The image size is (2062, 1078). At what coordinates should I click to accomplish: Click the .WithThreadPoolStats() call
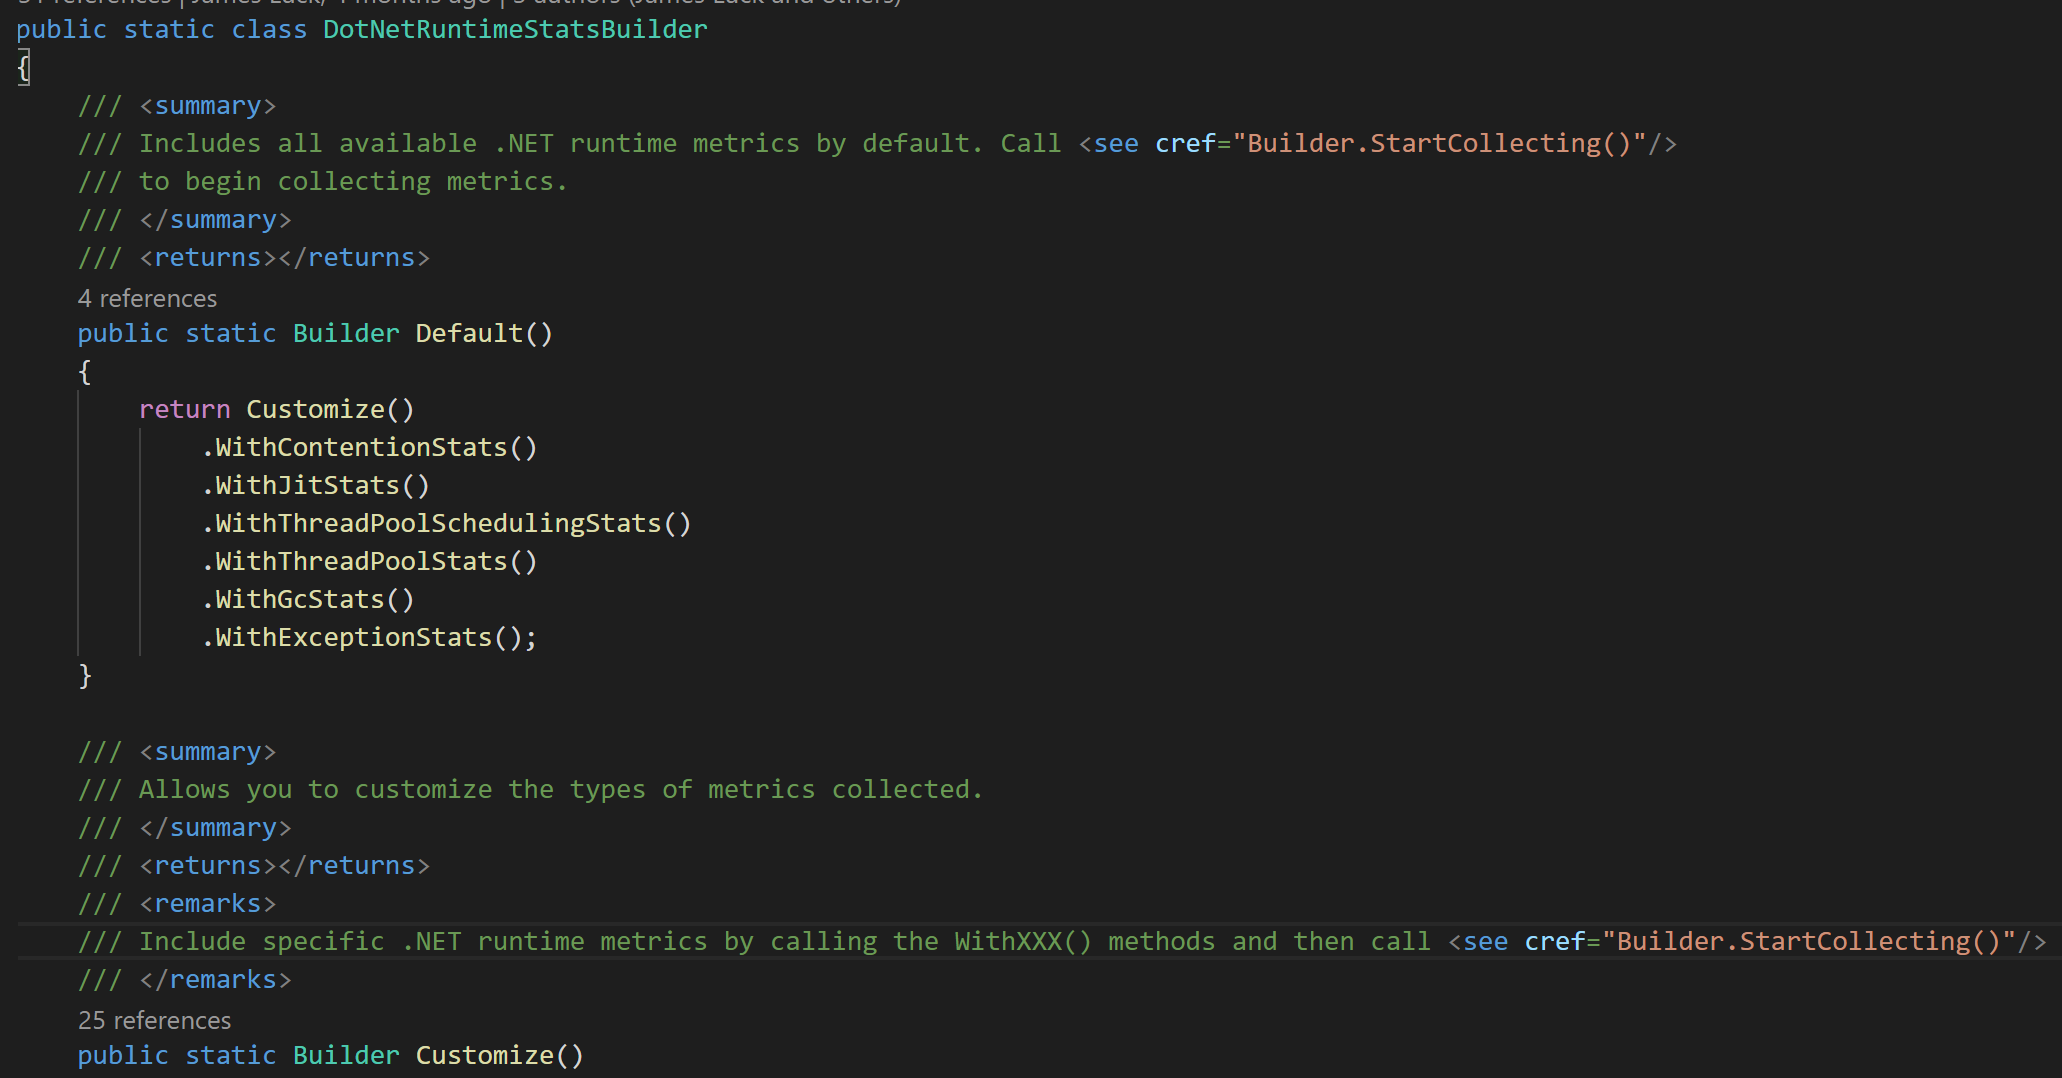click(x=370, y=561)
